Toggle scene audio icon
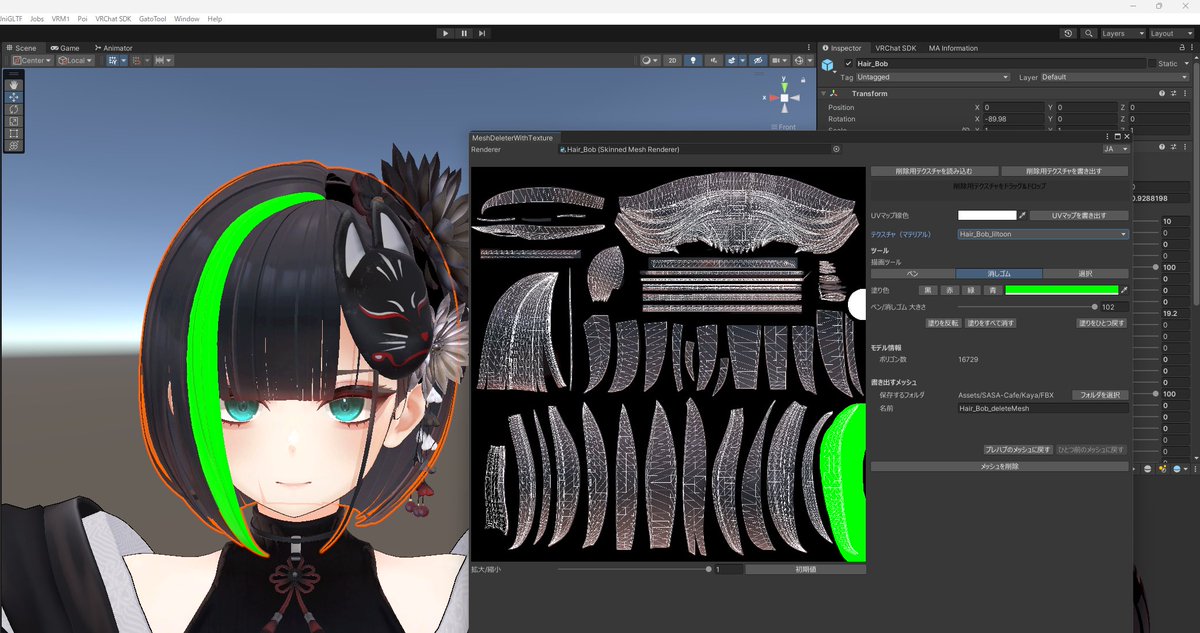Image resolution: width=1200 pixels, height=633 pixels. point(714,61)
